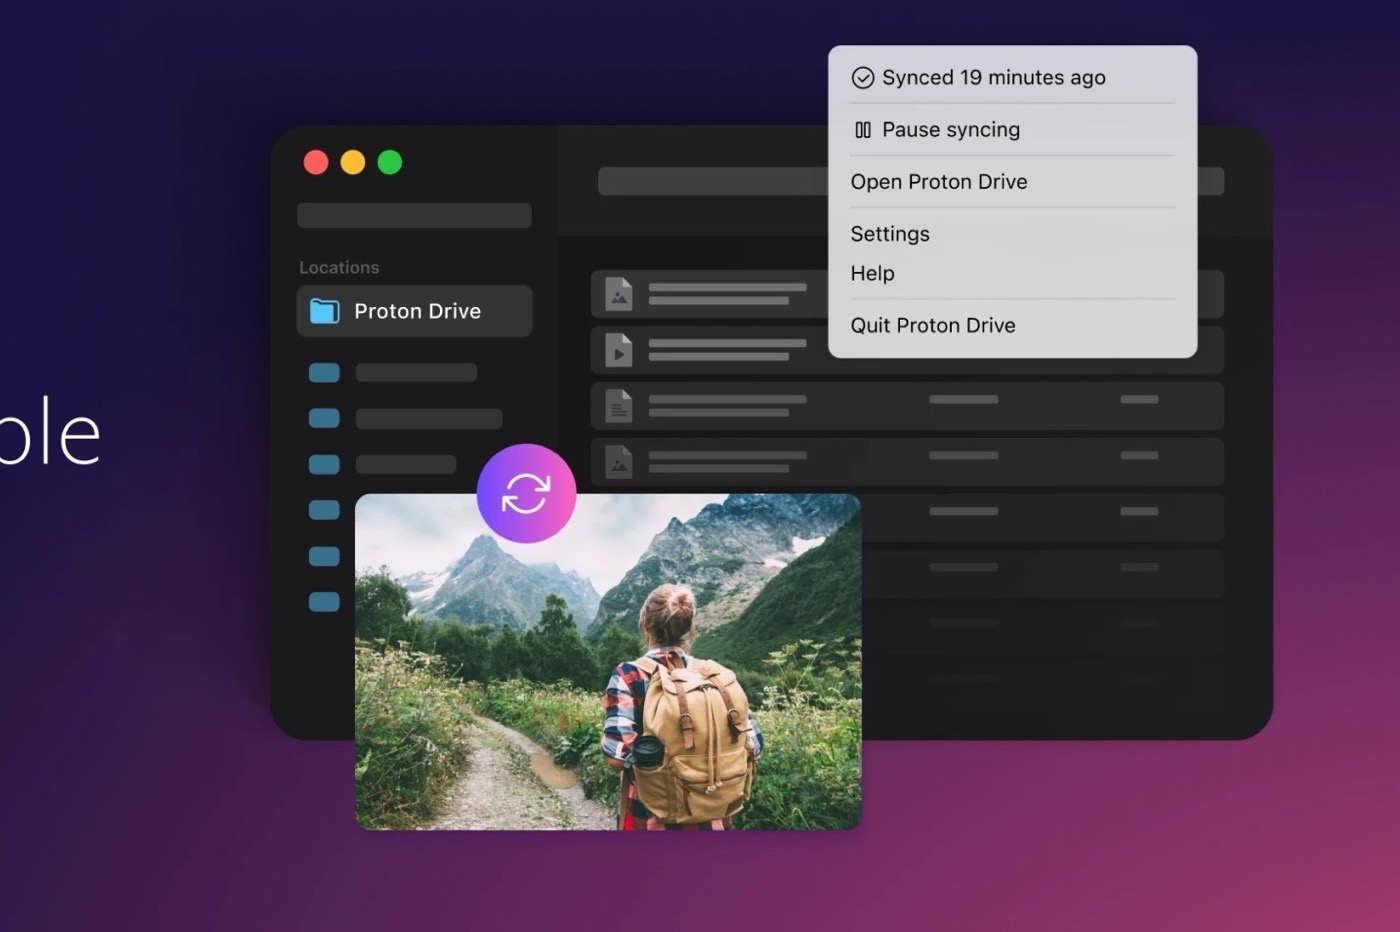Select Proton Drive under Locations

(415, 311)
